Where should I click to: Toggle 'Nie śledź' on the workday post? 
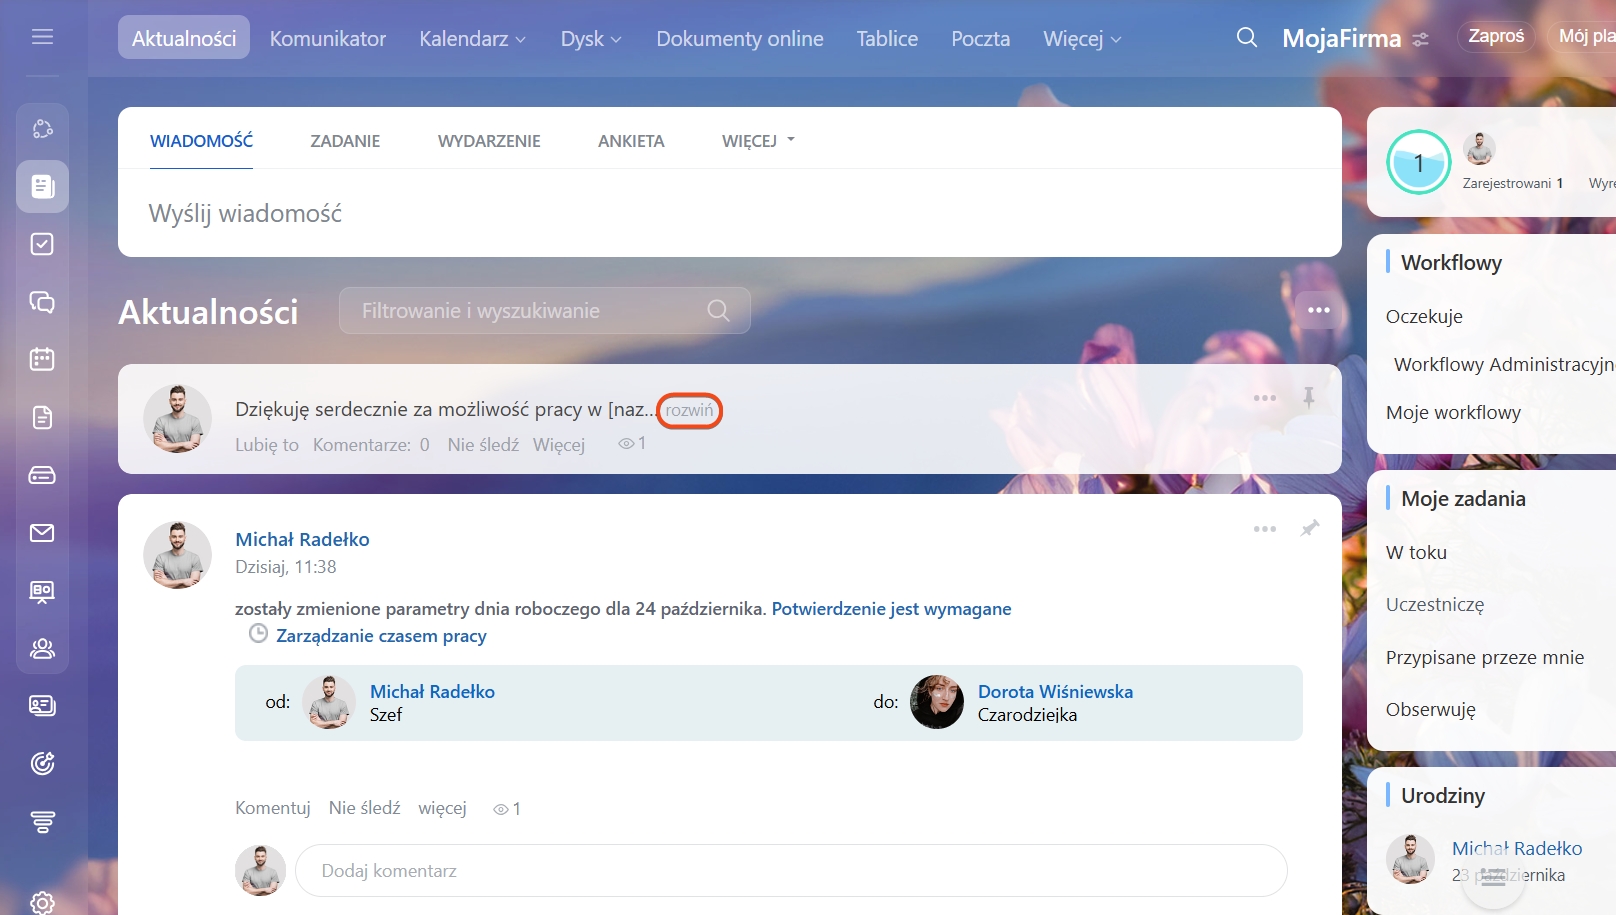[364, 808]
